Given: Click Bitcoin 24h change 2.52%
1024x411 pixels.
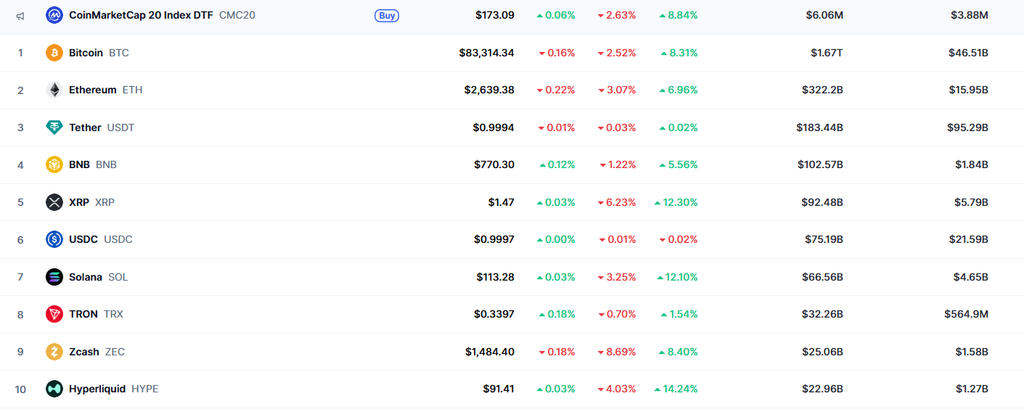Looking at the screenshot, I should pyautogui.click(x=616, y=53).
